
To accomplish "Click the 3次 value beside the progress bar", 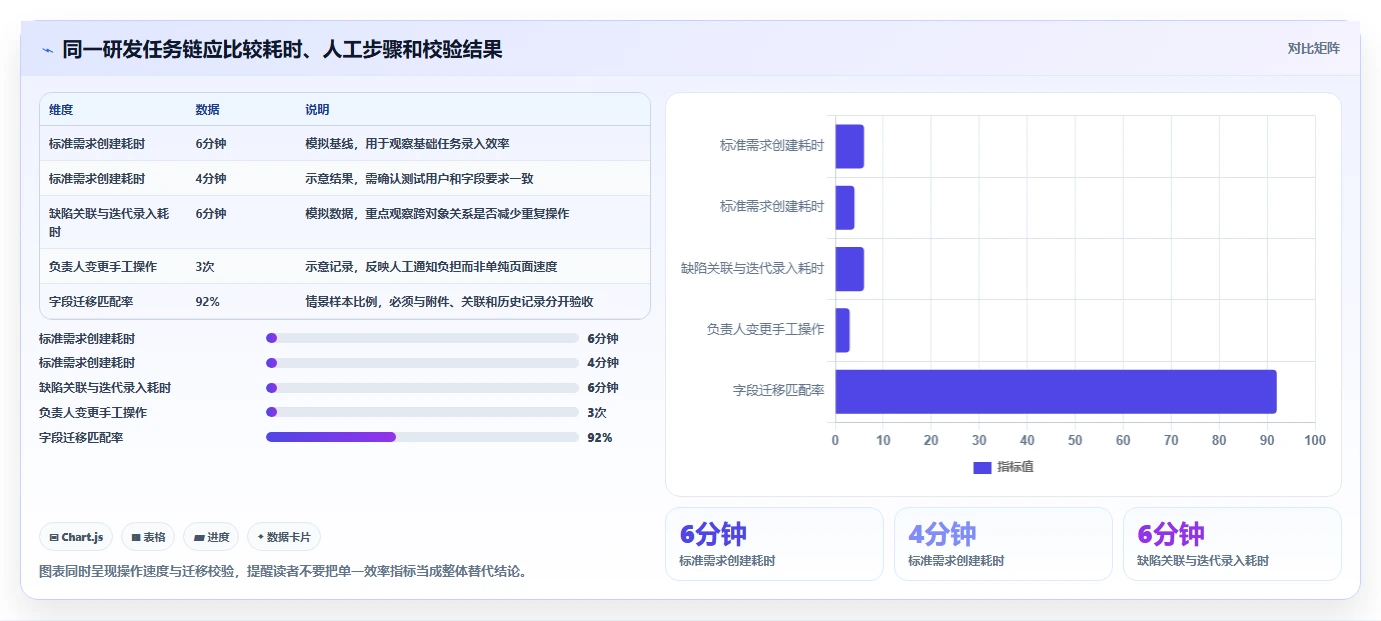I will tap(597, 412).
